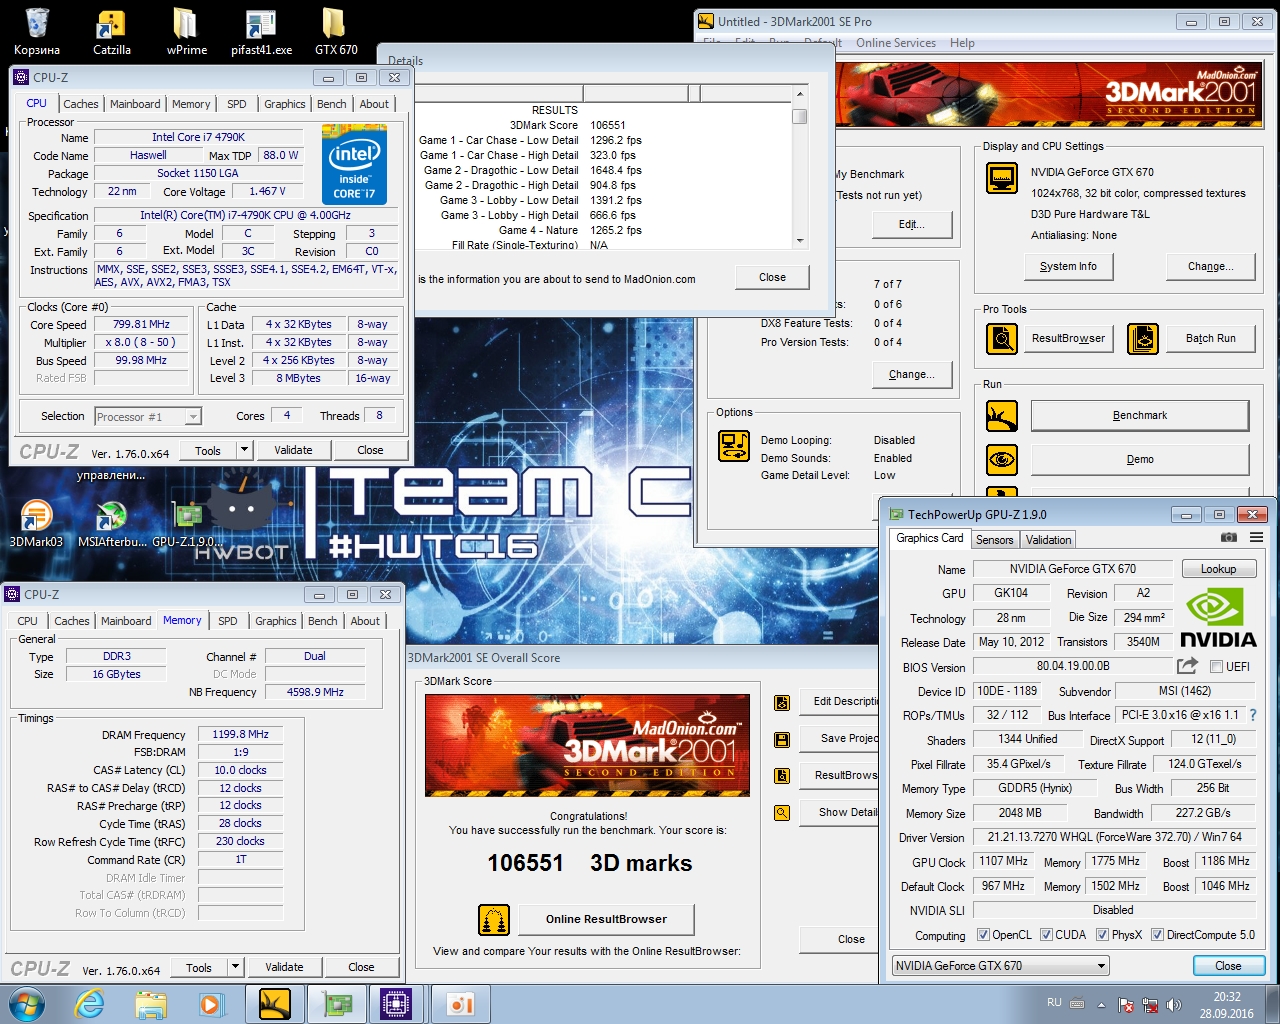Open the GPU-Z.1.9.0 desktop shortcut

tap(187, 522)
